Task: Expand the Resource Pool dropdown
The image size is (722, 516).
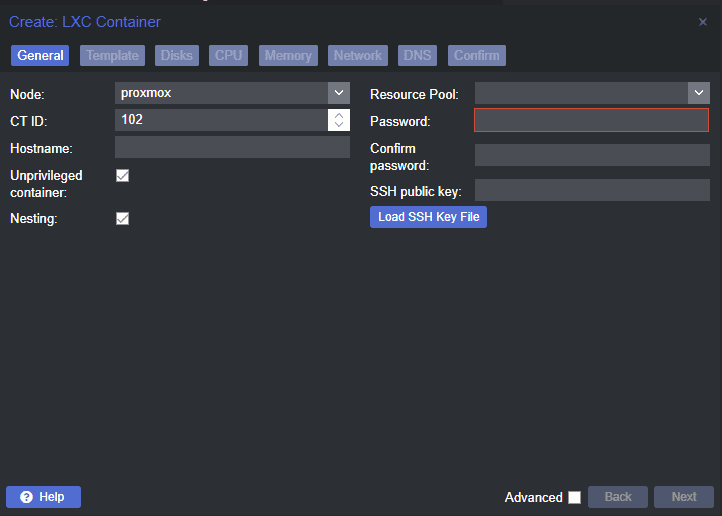Action: pyautogui.click(x=698, y=93)
